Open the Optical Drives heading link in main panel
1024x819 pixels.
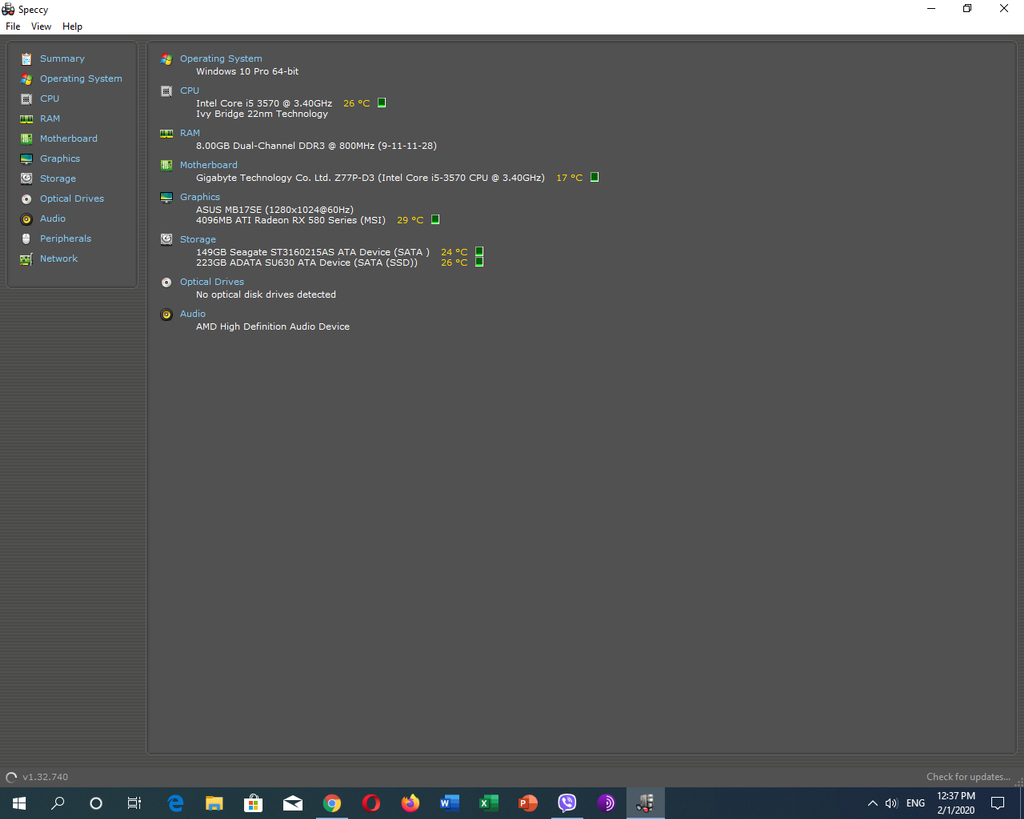(212, 282)
